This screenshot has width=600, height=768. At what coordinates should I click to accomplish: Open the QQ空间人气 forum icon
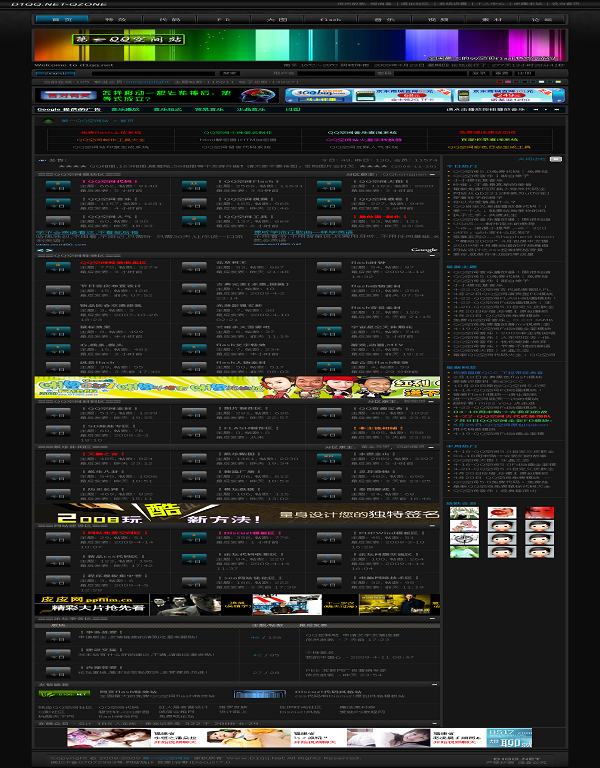click(58, 222)
